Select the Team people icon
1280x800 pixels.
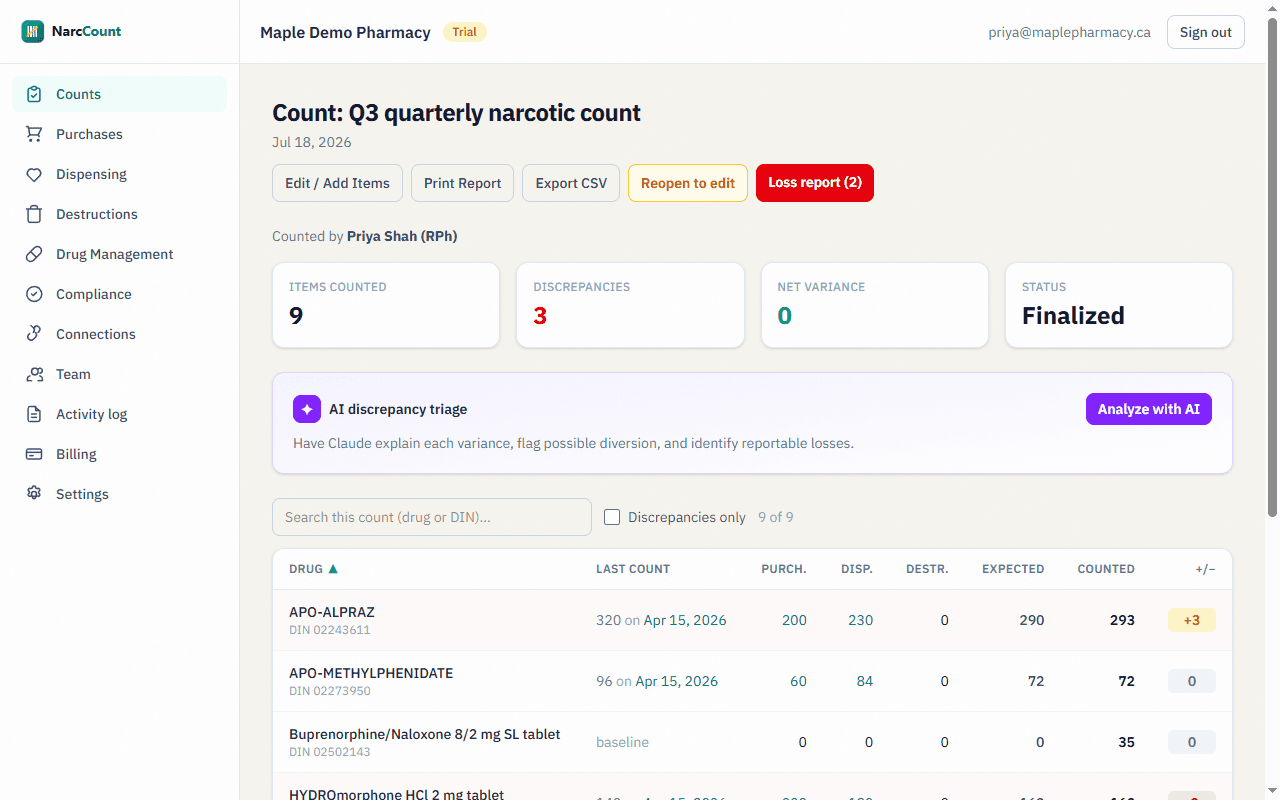coord(34,374)
